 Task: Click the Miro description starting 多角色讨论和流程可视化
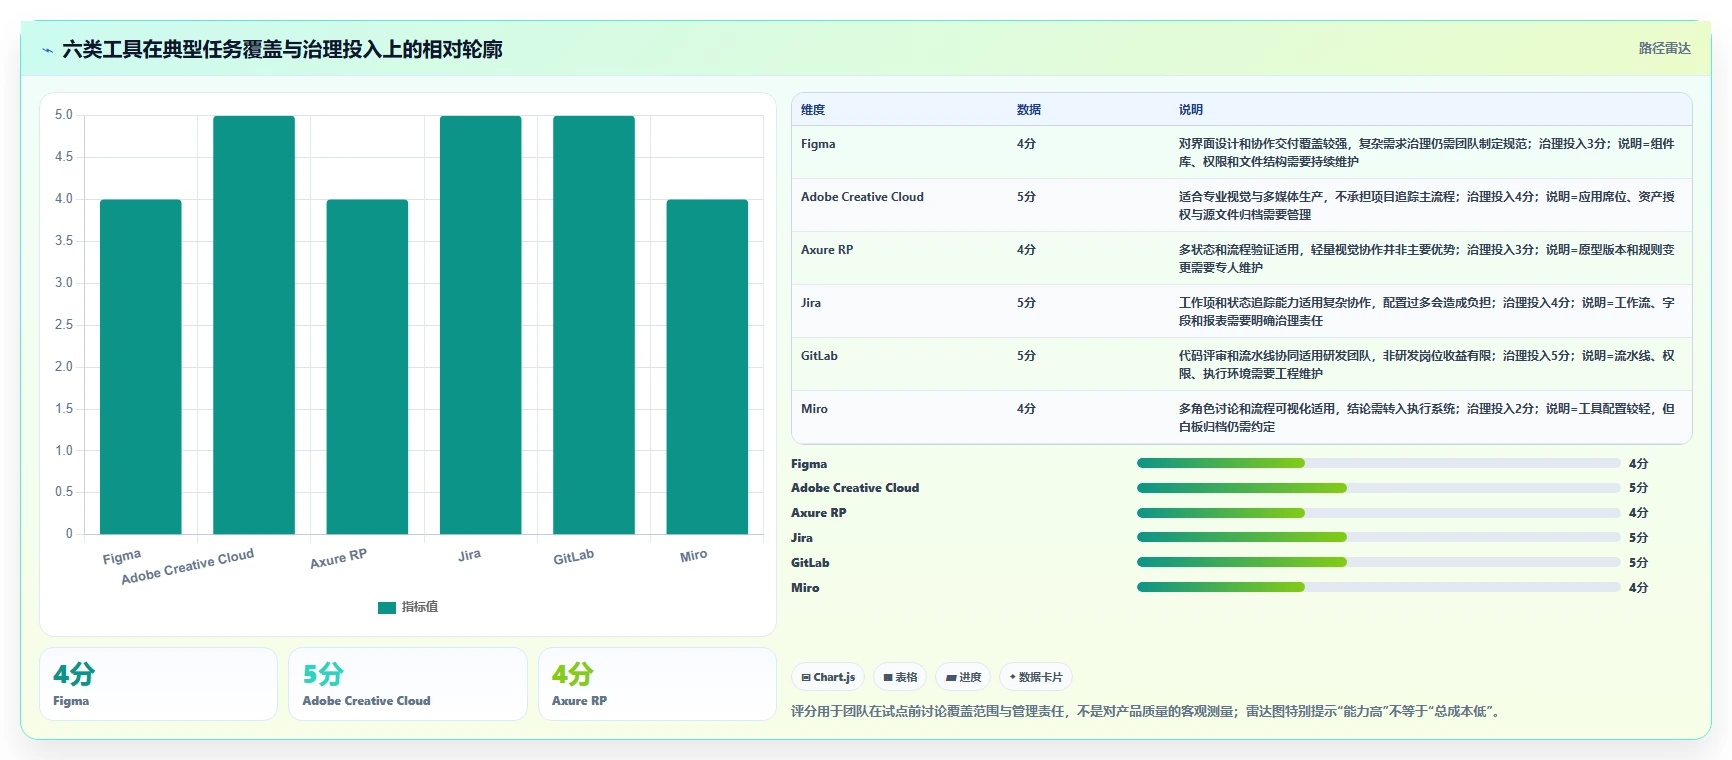tap(1427, 418)
